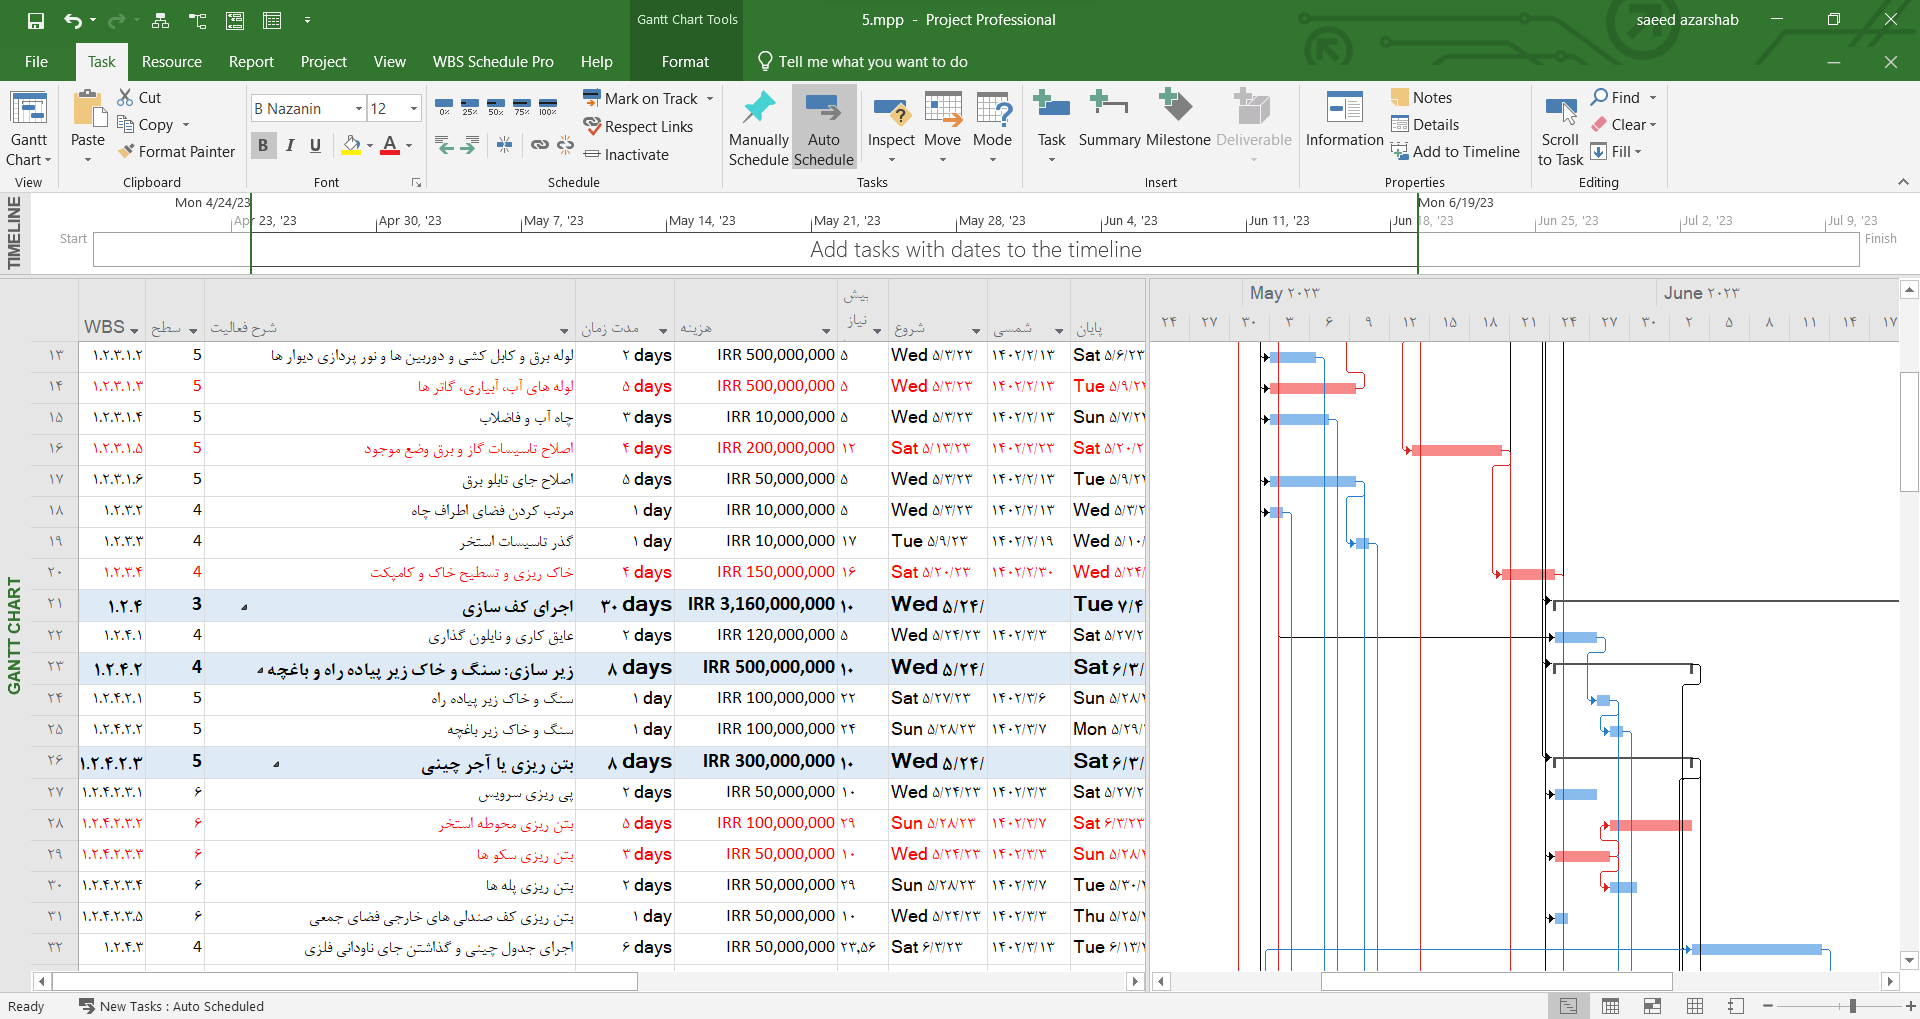Open the background color fill bucket

(x=352, y=145)
